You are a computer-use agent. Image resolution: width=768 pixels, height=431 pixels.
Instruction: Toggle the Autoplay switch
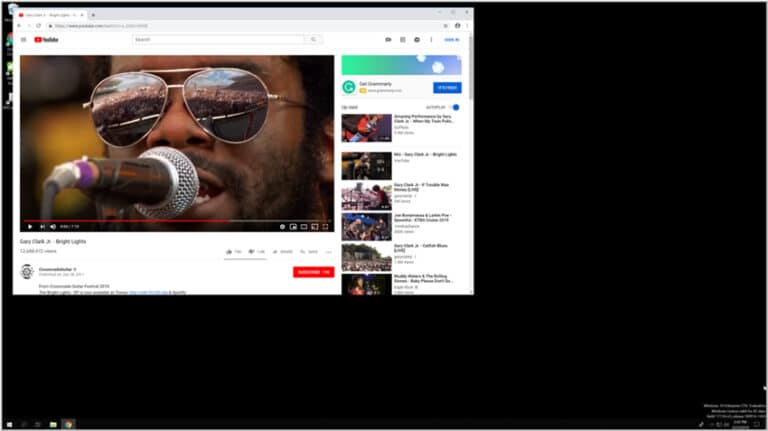click(x=454, y=107)
